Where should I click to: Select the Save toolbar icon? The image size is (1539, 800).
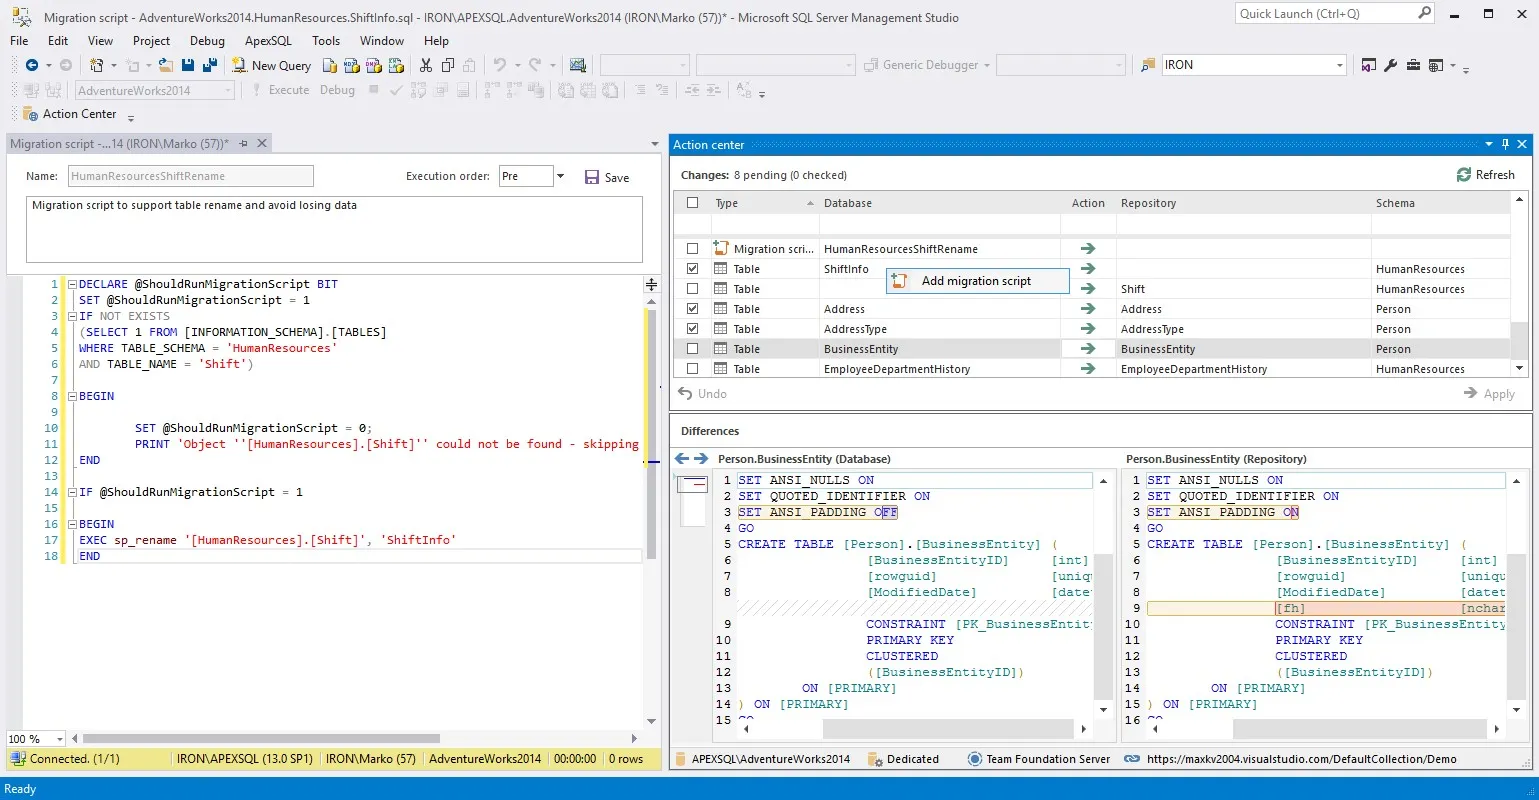click(189, 64)
